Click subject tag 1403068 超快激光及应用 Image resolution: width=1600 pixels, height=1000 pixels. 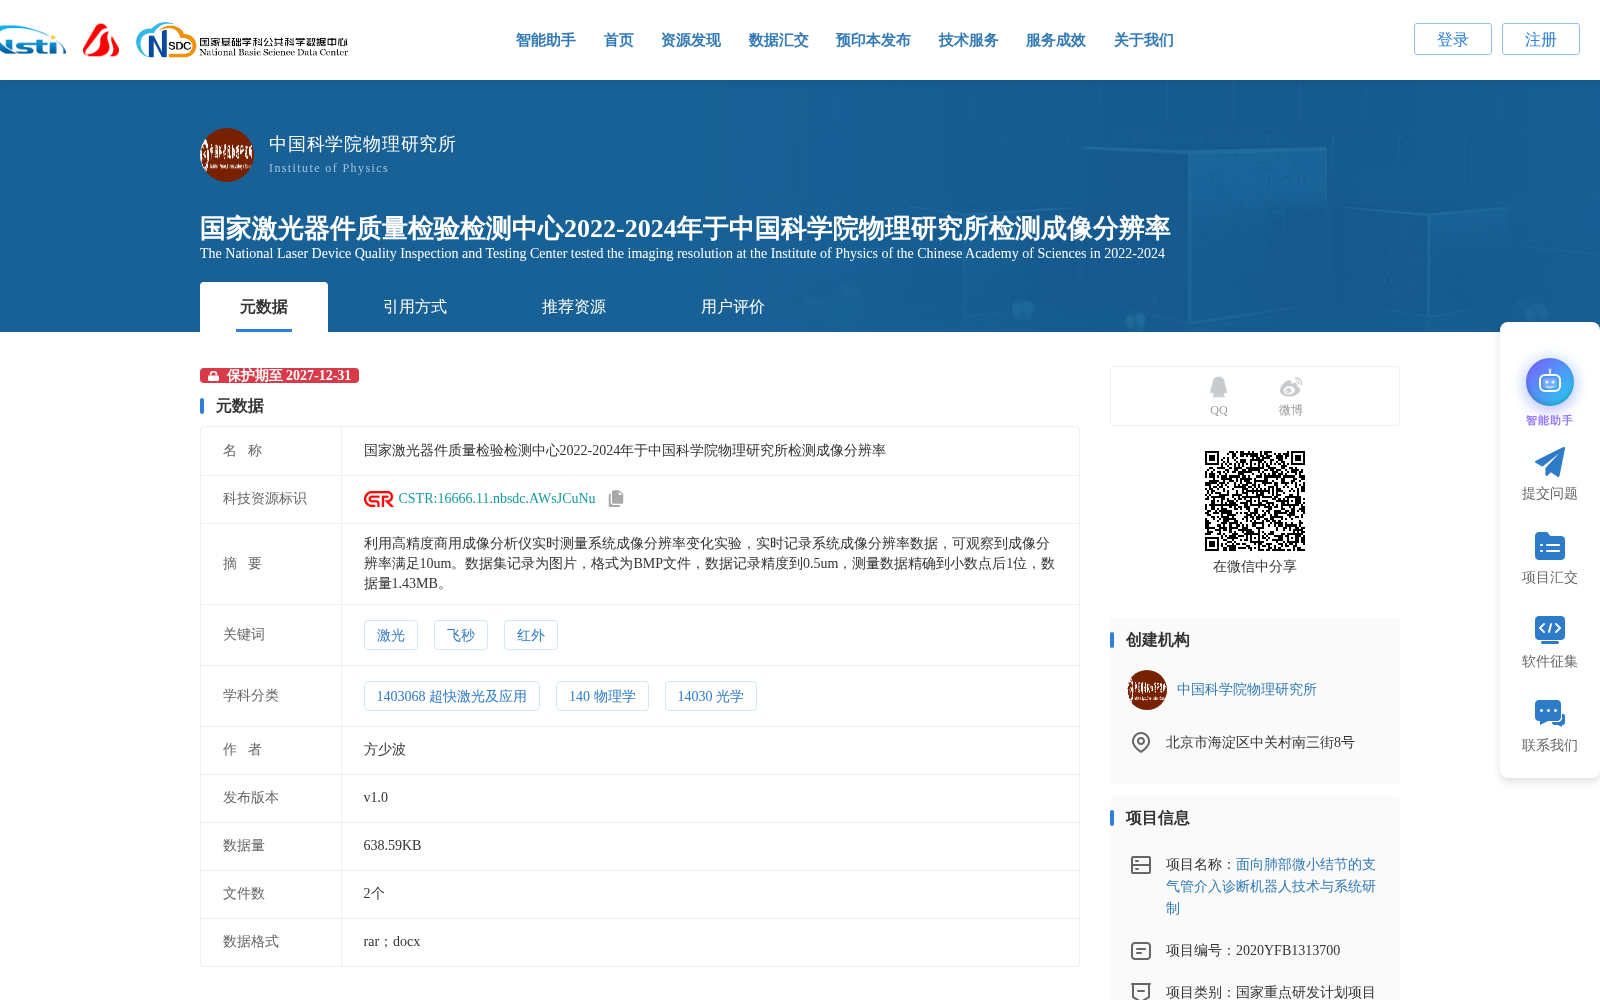[x=452, y=696]
